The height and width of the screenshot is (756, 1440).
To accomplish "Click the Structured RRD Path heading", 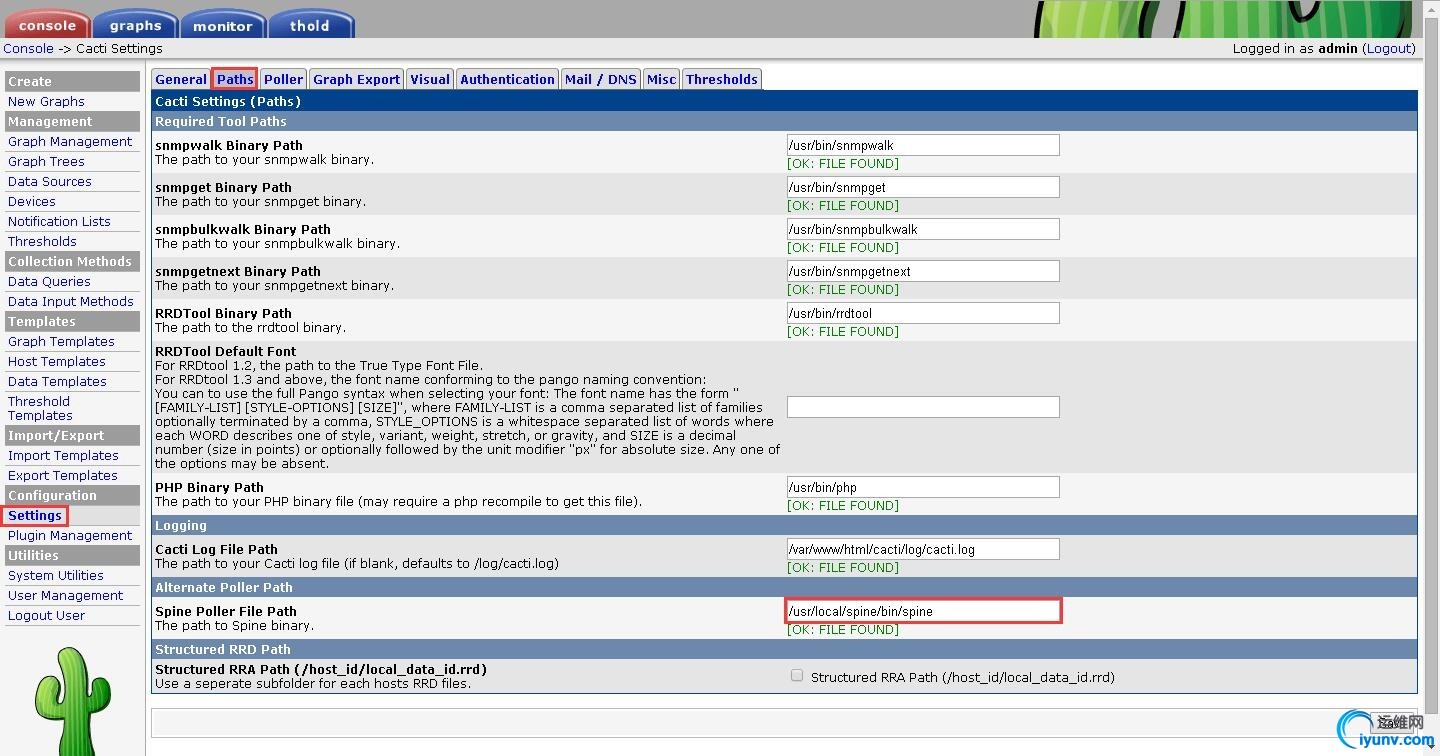I will (223, 649).
